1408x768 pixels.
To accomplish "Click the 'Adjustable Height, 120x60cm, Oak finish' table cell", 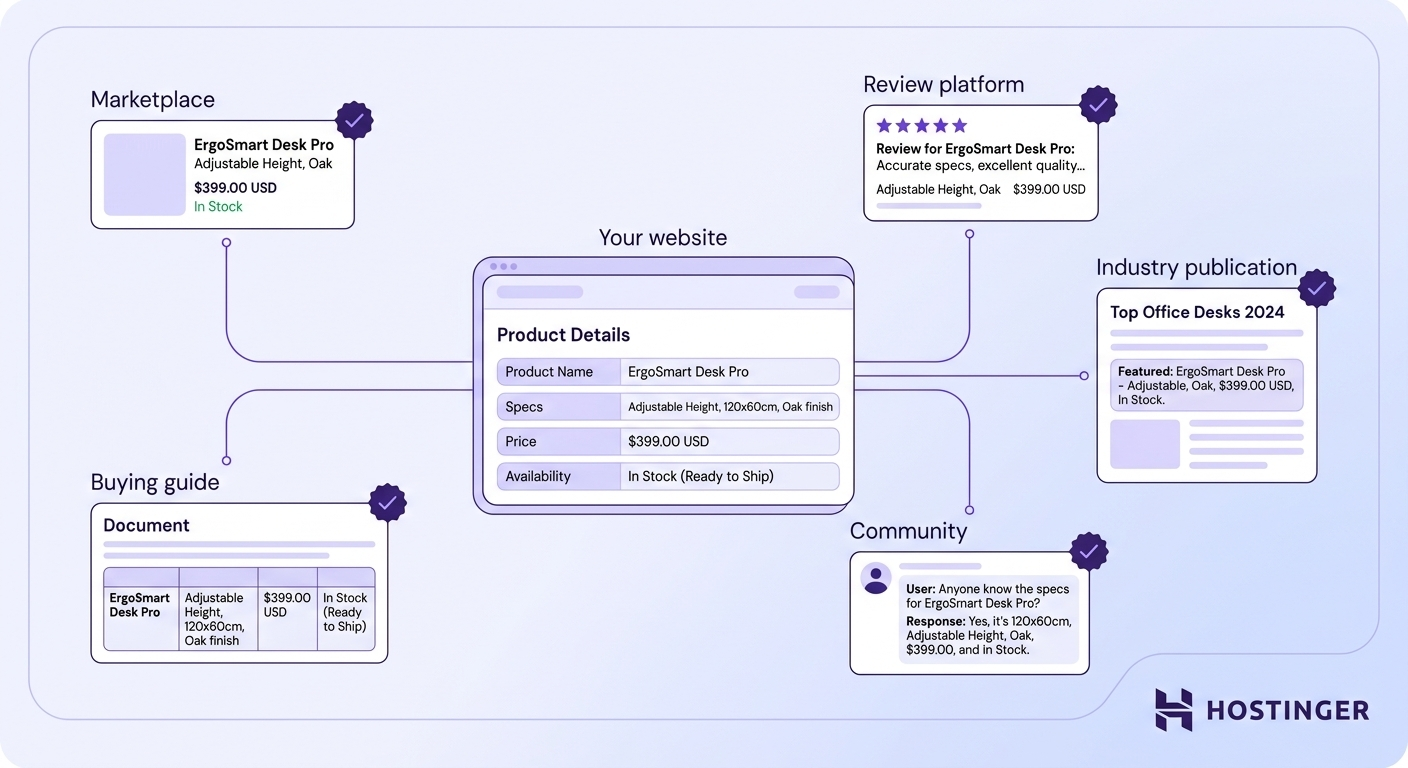I will [x=218, y=618].
